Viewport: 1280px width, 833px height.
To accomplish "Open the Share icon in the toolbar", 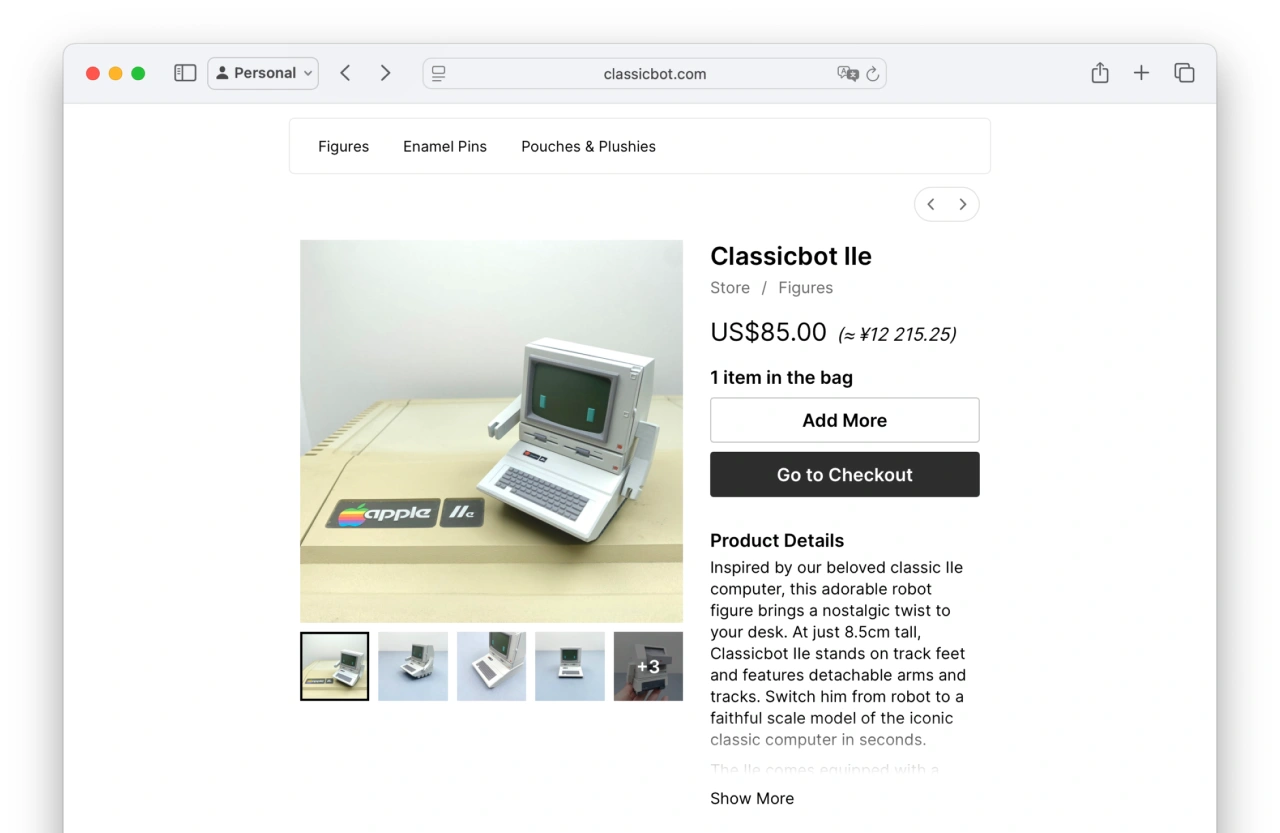I will pyautogui.click(x=1100, y=73).
